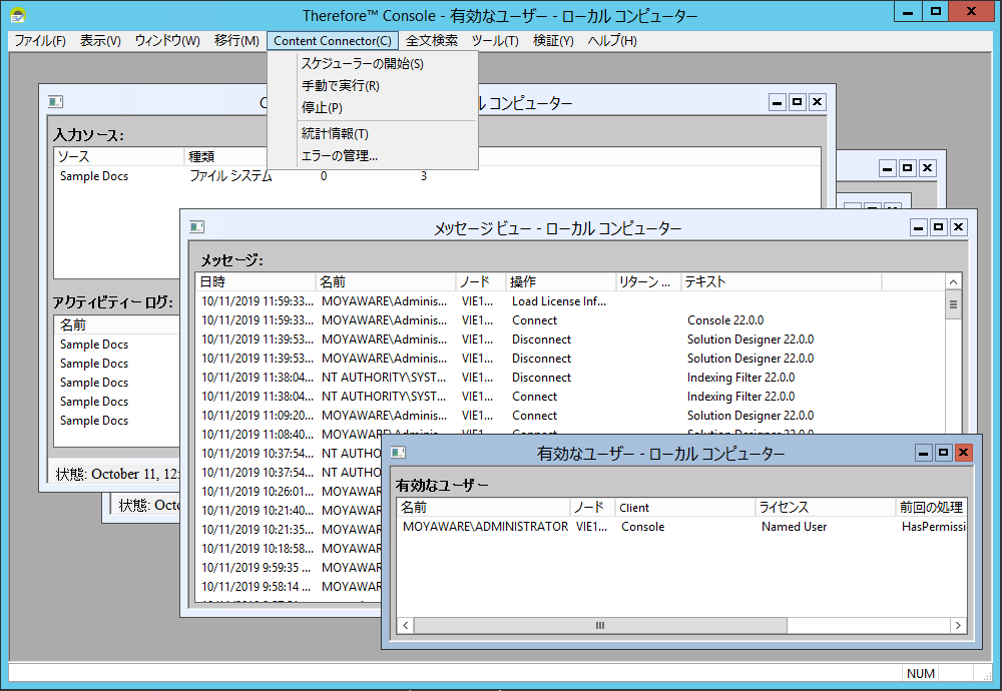Click the 種類 column header in input sources

click(225, 157)
